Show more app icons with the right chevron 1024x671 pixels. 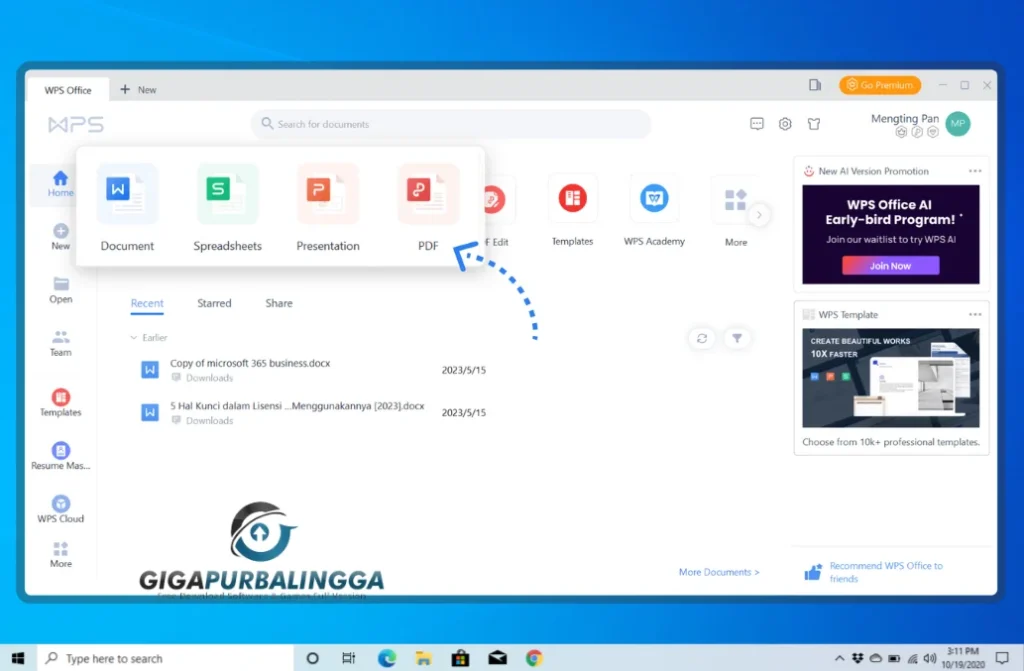tap(759, 213)
